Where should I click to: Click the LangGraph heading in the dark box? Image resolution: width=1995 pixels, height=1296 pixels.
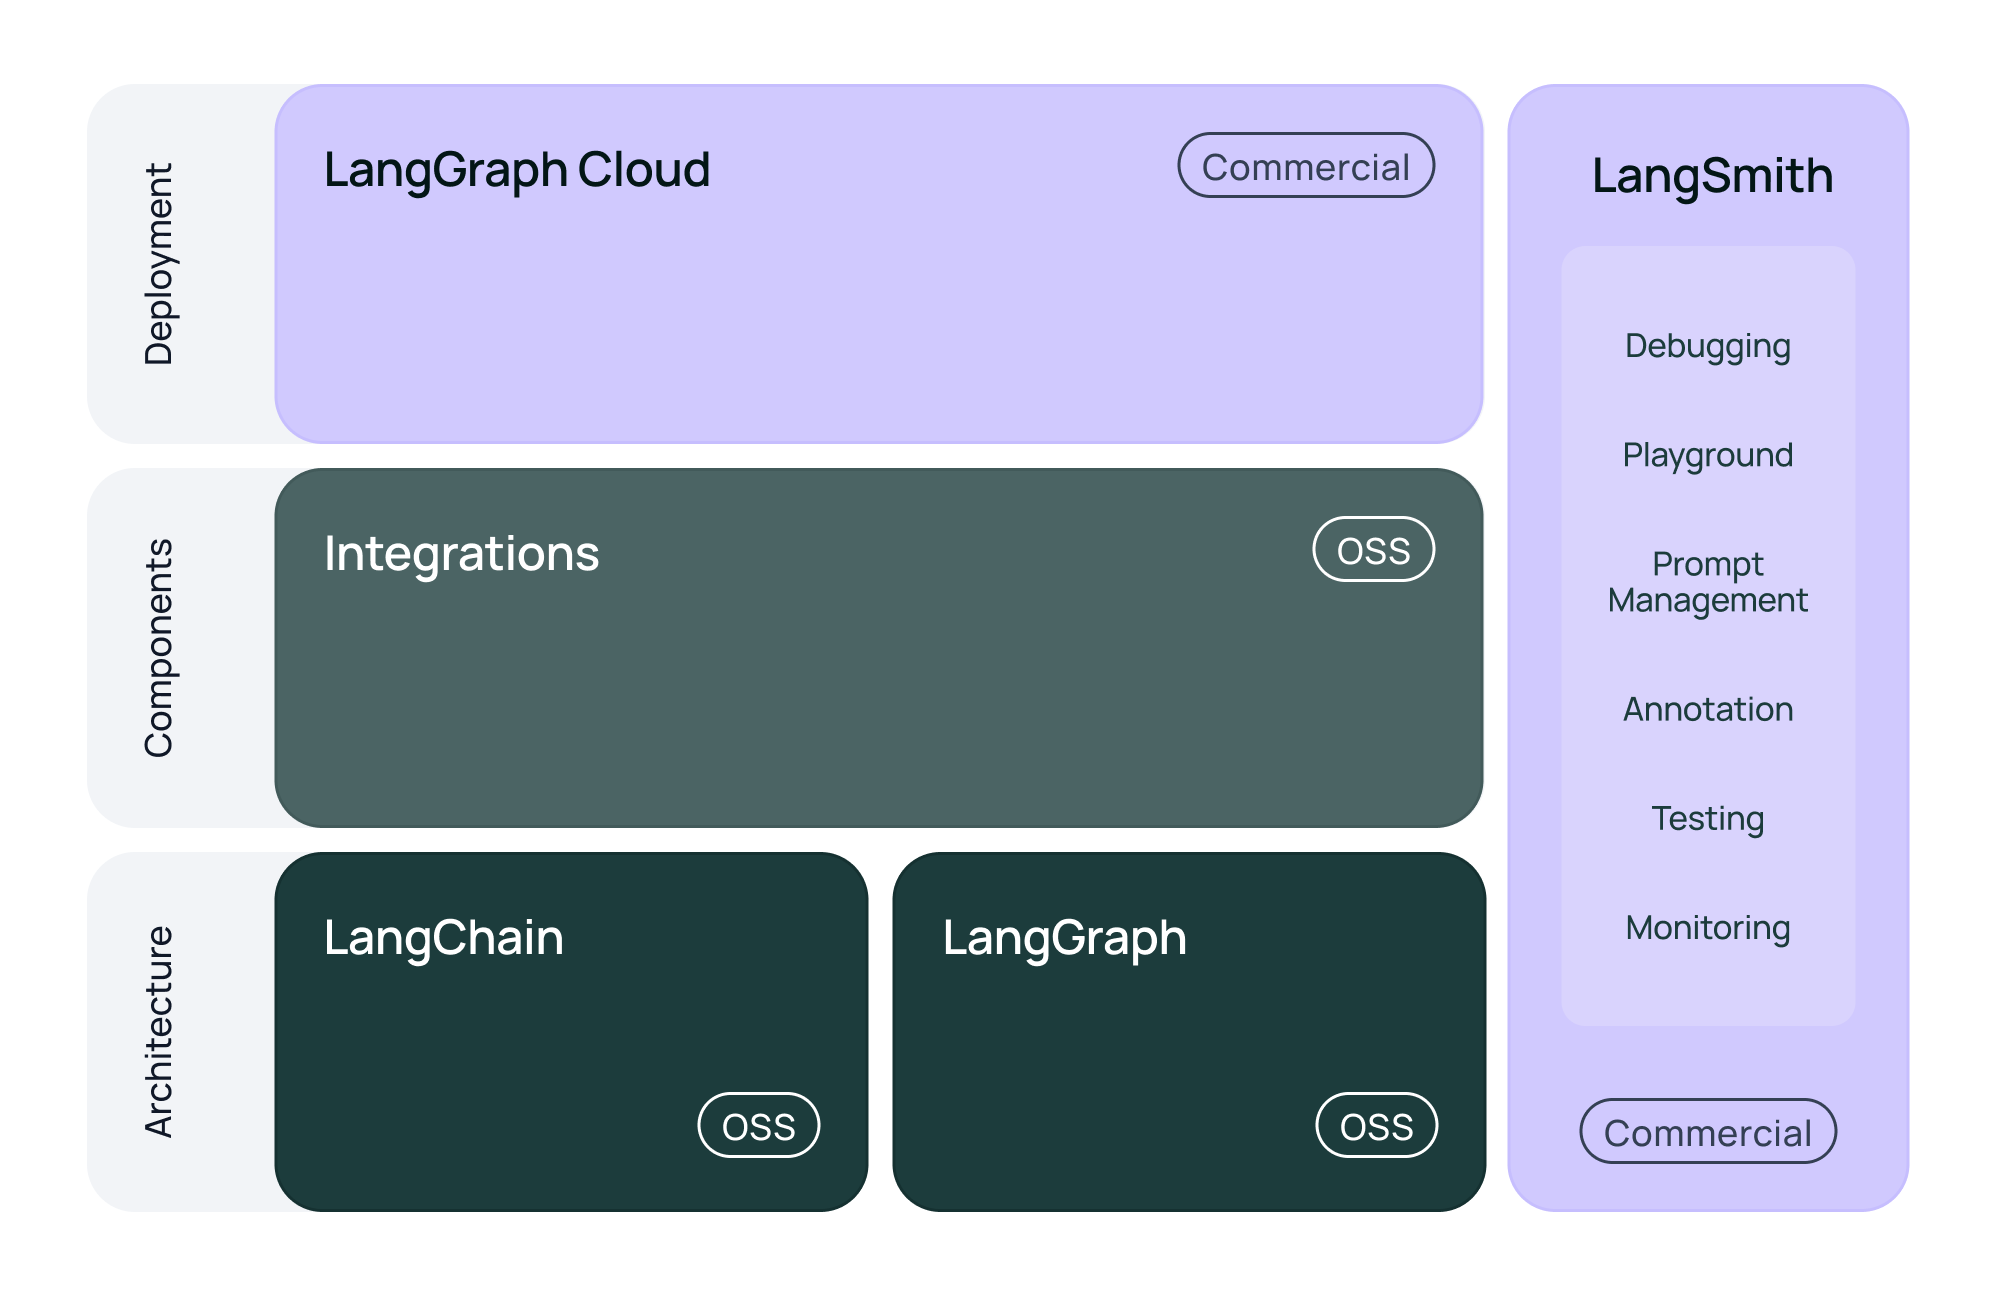tap(1065, 939)
